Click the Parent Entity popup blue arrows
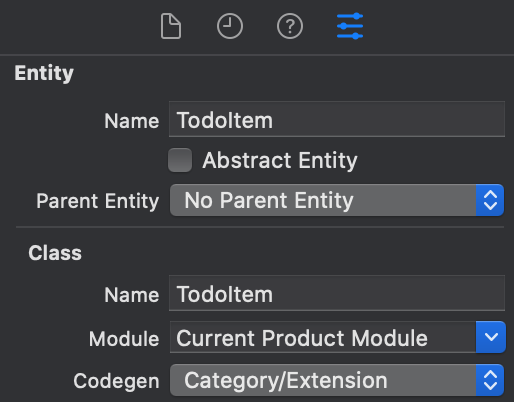This screenshot has height=402, width=514. pyautogui.click(x=490, y=200)
